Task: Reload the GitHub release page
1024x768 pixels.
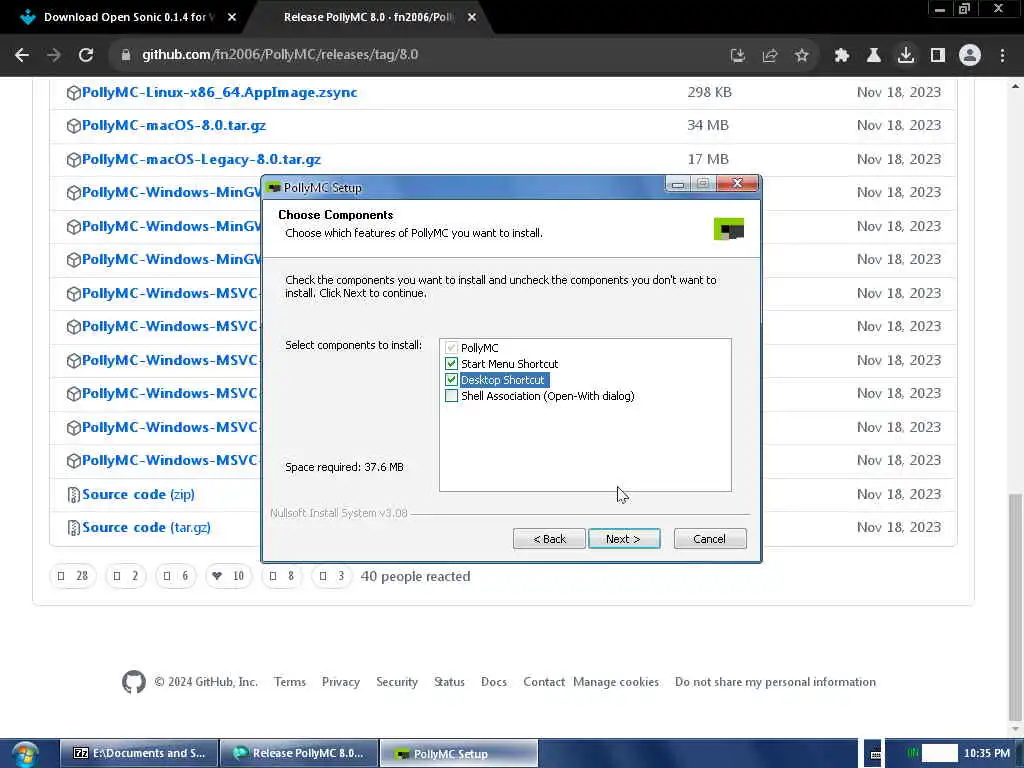Action: click(86, 55)
